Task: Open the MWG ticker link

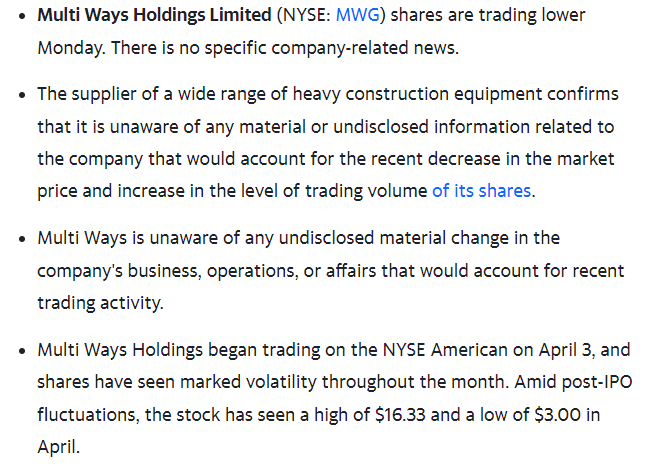Action: click(x=358, y=16)
